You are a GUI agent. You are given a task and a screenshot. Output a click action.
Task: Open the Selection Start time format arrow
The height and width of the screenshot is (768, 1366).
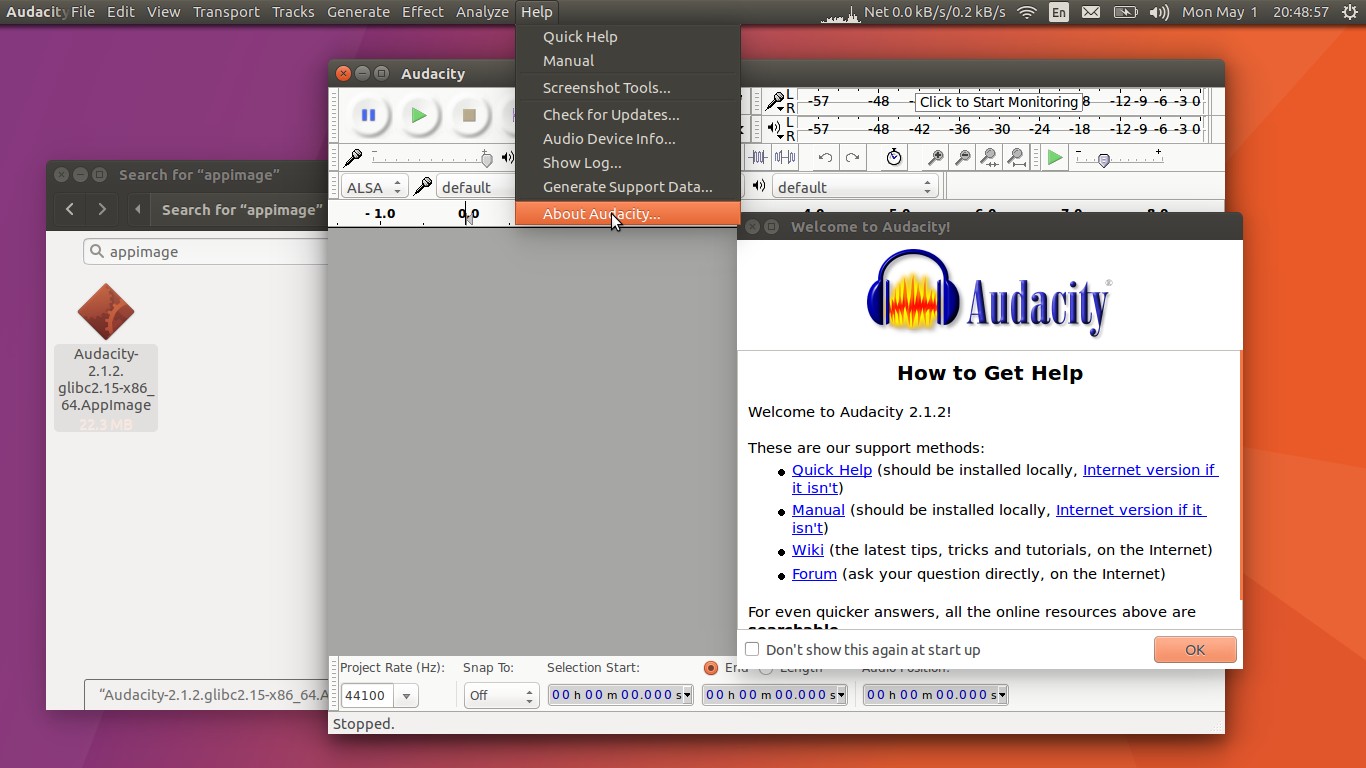(686, 695)
